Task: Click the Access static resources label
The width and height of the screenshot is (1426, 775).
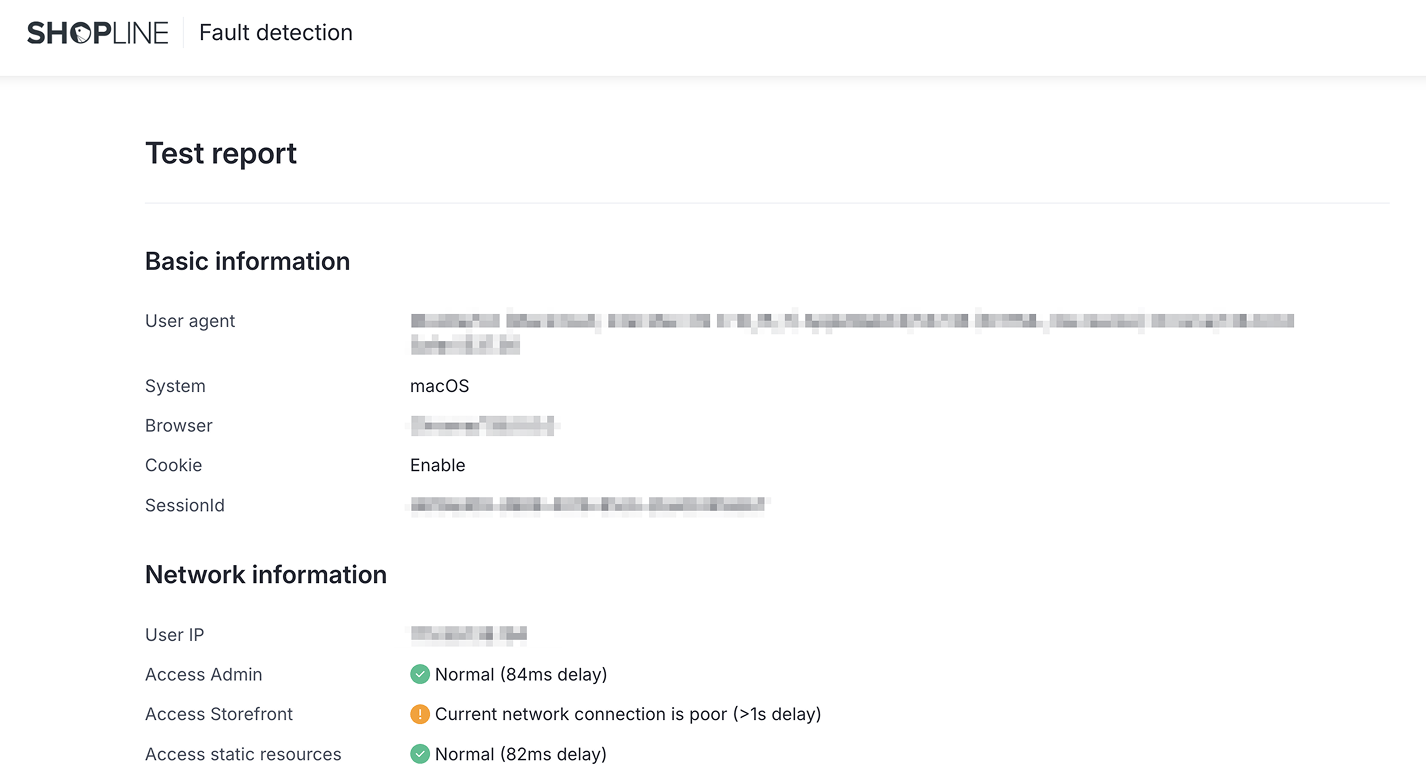Action: point(243,754)
